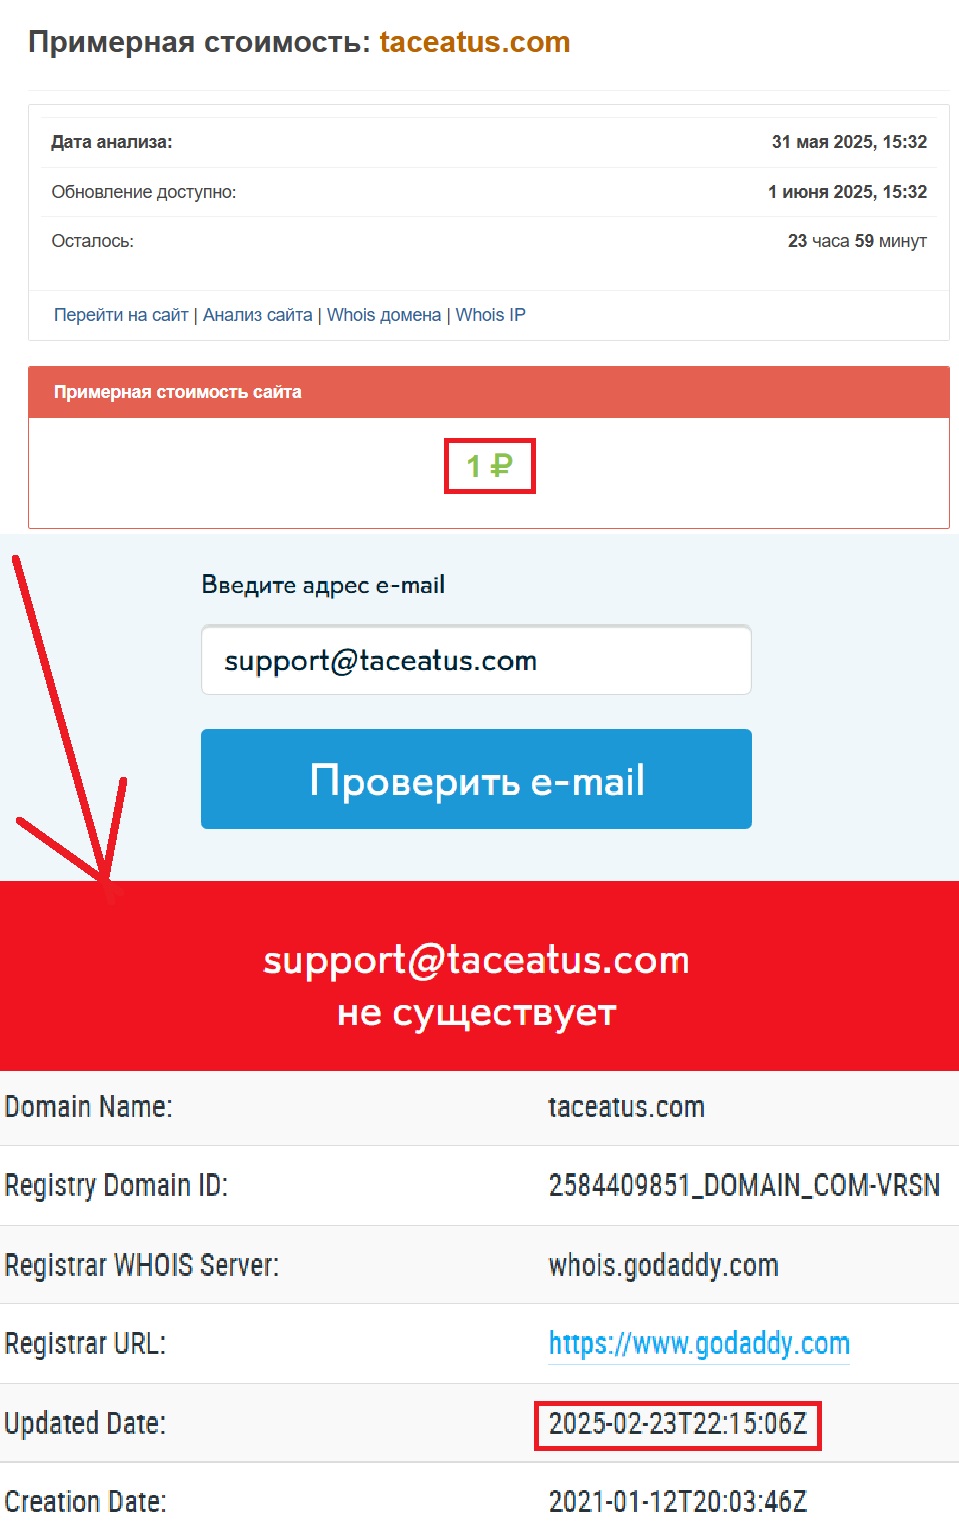Click the remaining time 23 часа 59 минут
This screenshot has width=959, height=1536.
point(857,241)
